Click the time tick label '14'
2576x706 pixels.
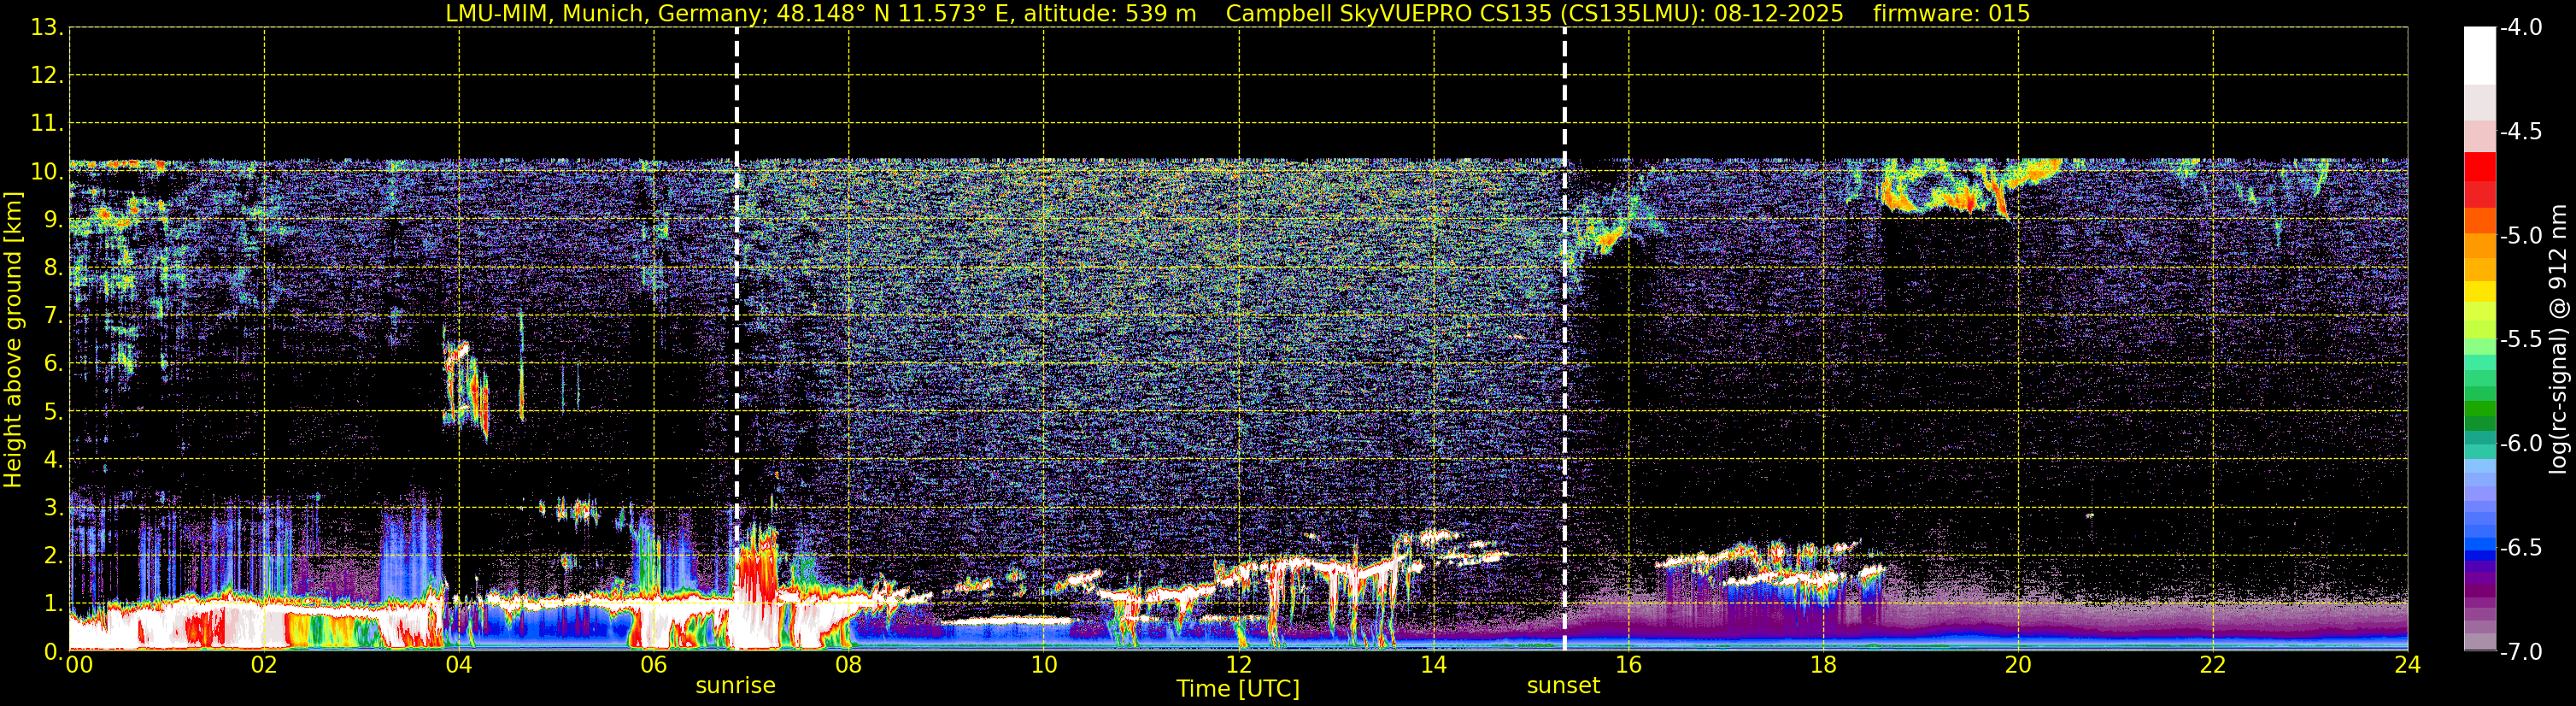[x=1433, y=665]
